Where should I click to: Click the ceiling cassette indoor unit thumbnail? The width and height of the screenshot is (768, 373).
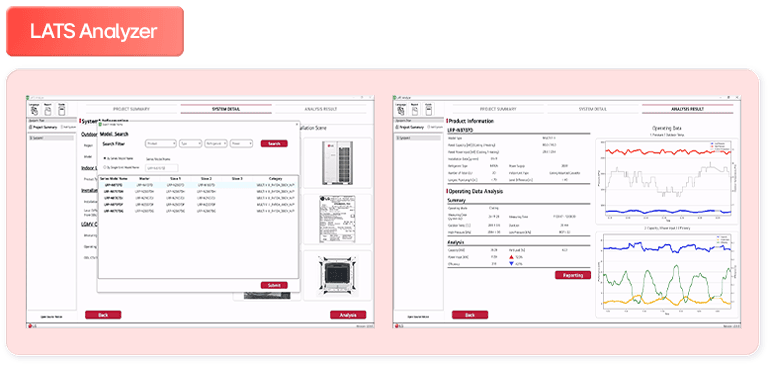coord(337,275)
